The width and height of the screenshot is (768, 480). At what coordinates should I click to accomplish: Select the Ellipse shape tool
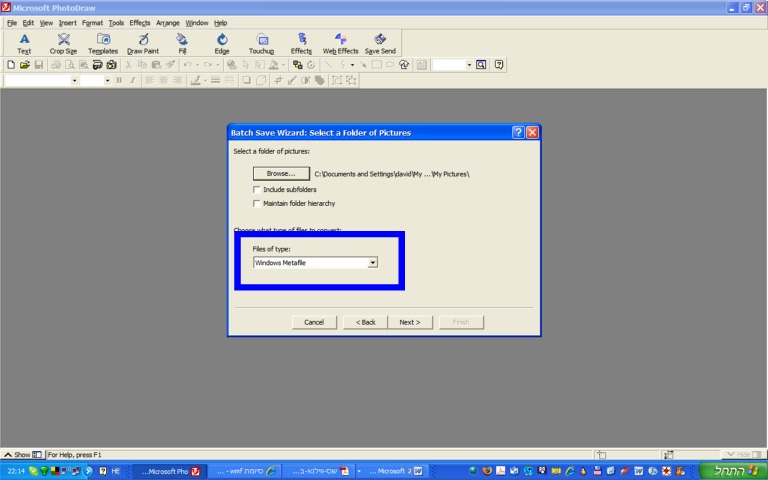point(390,65)
